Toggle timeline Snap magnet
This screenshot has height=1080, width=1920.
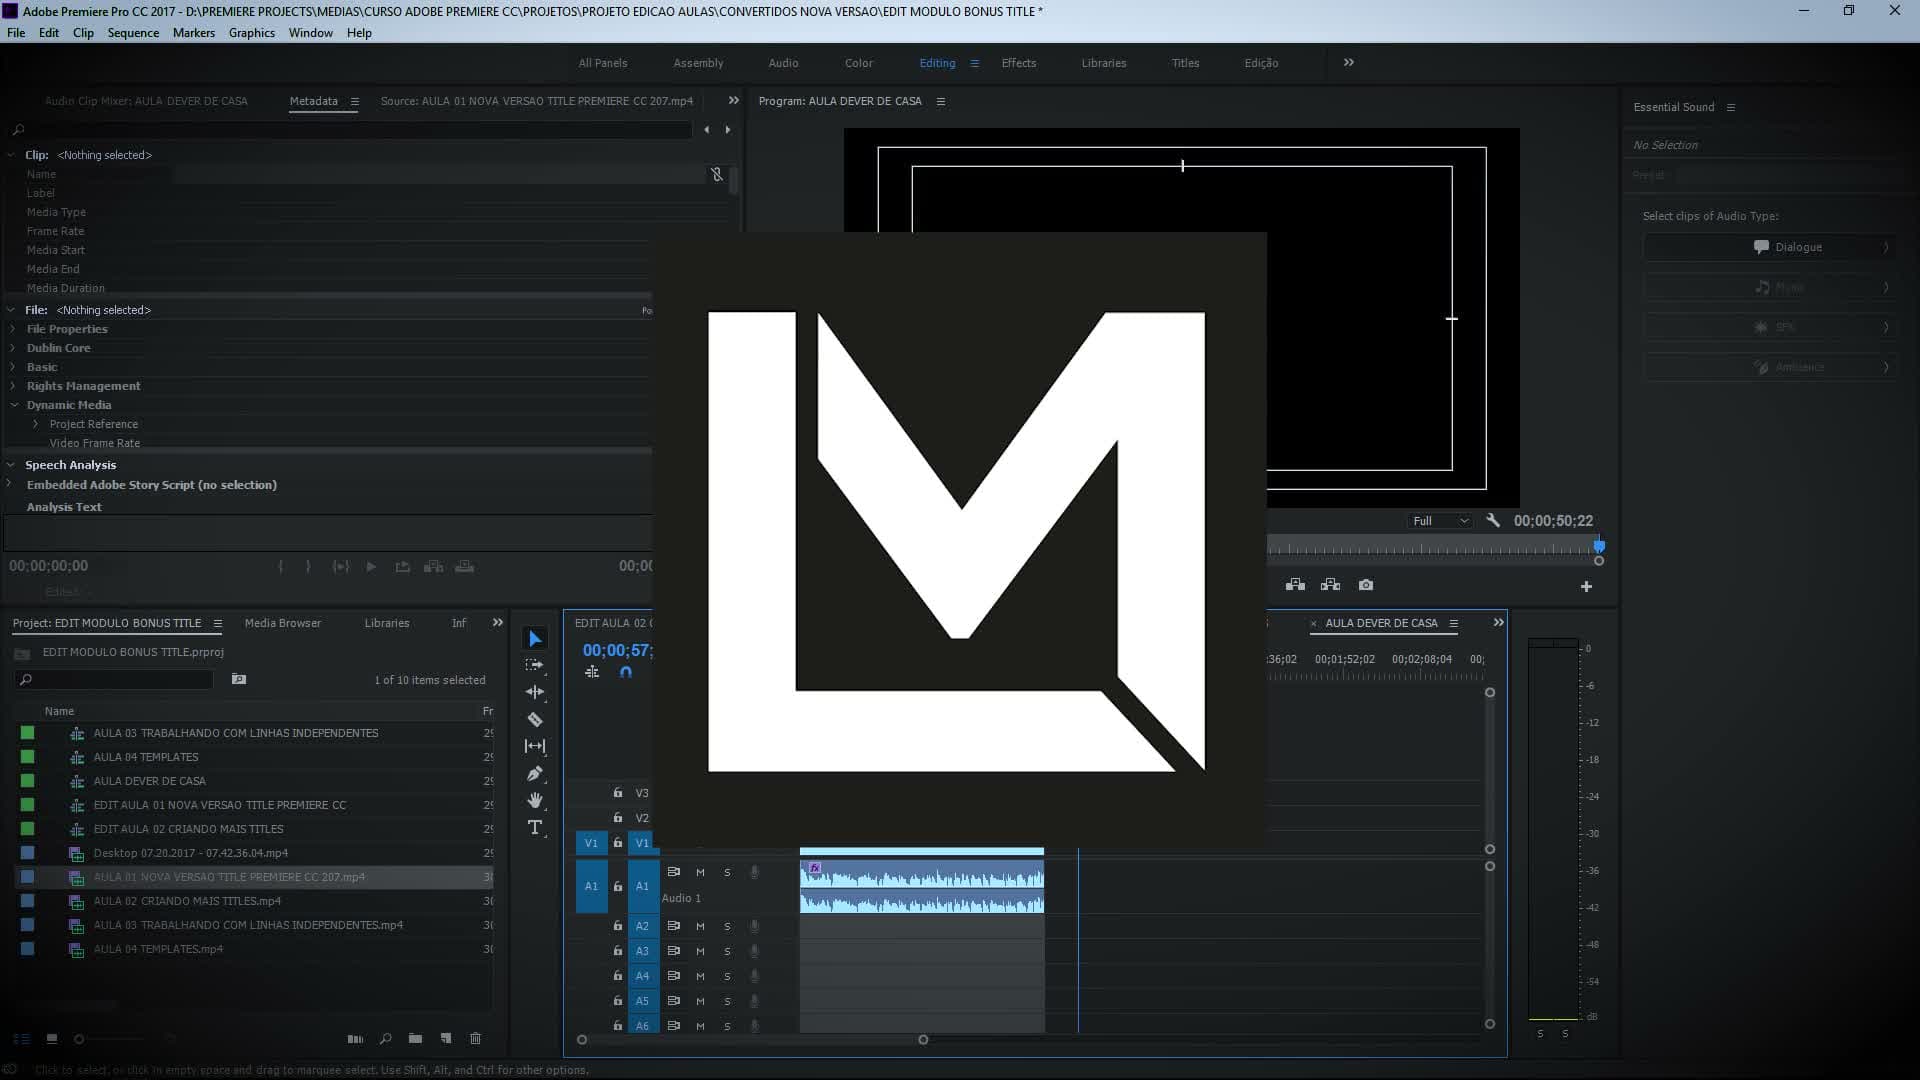point(626,672)
